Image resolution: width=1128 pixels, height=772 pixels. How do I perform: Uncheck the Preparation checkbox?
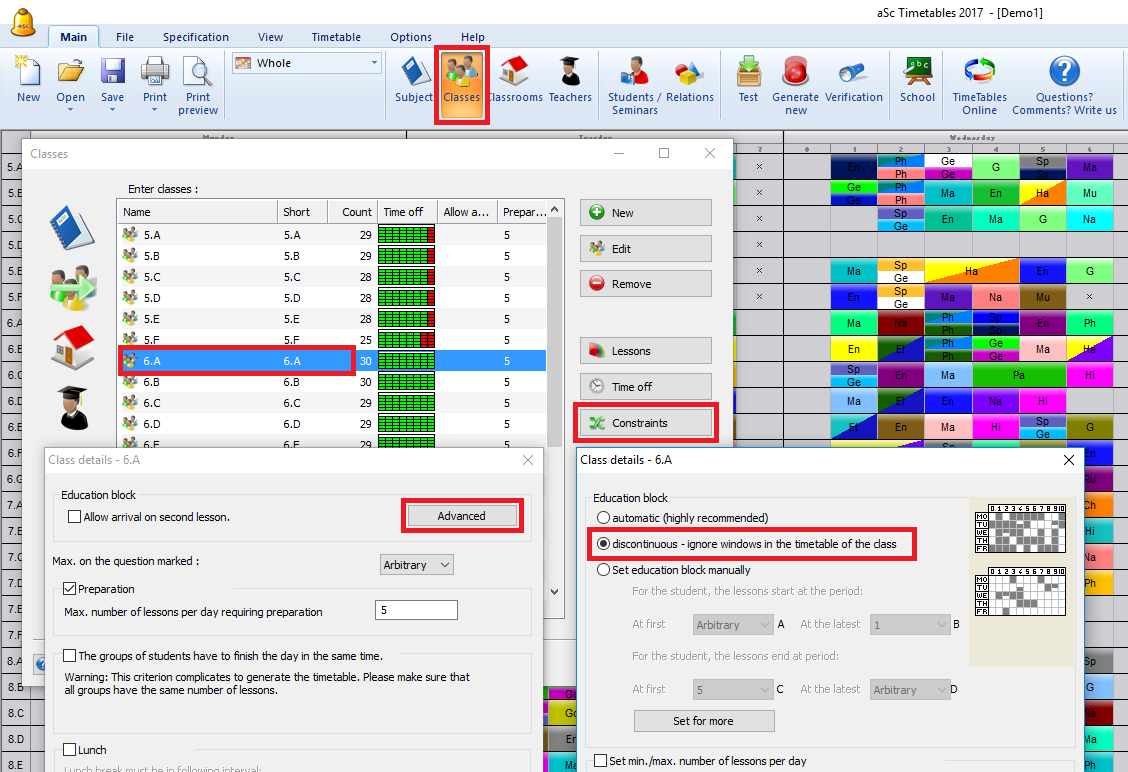(x=70, y=589)
